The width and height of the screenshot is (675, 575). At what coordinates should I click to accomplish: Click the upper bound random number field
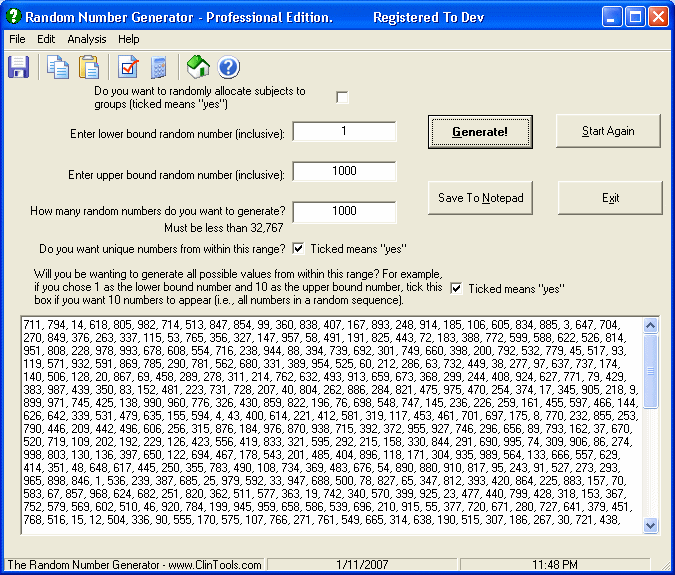(344, 172)
